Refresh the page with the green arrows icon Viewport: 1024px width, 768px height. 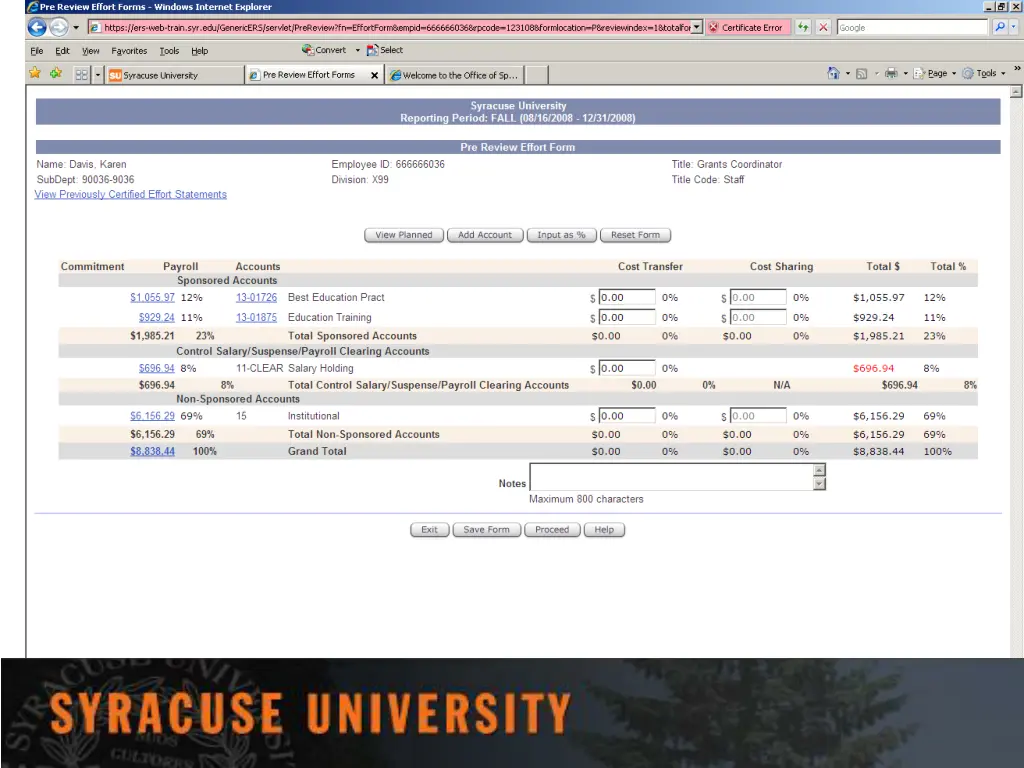tap(803, 27)
